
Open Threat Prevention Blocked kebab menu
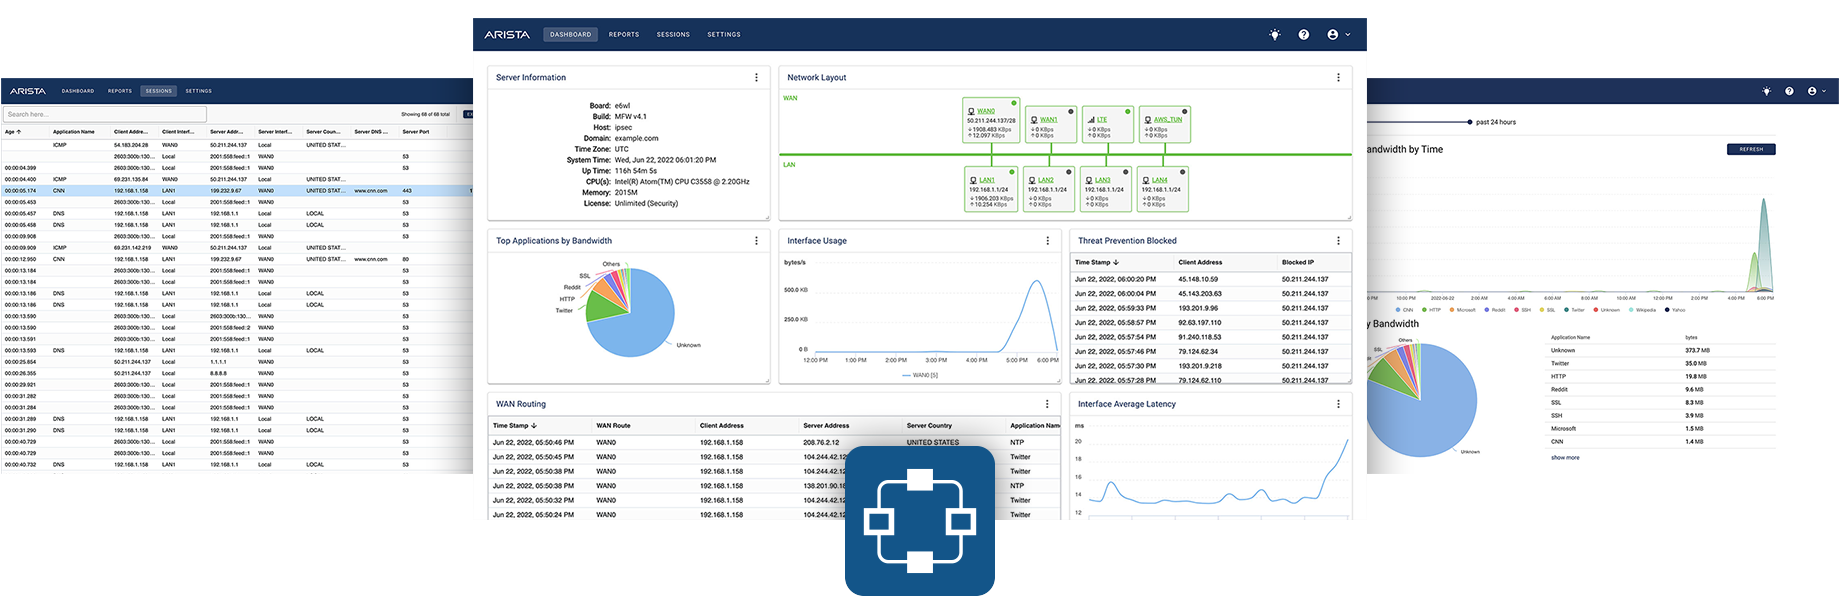(1338, 241)
